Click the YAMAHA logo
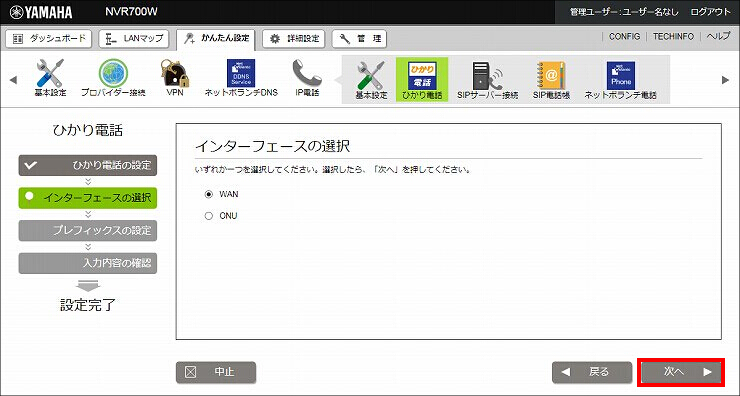The width and height of the screenshot is (740, 396). click(41, 12)
